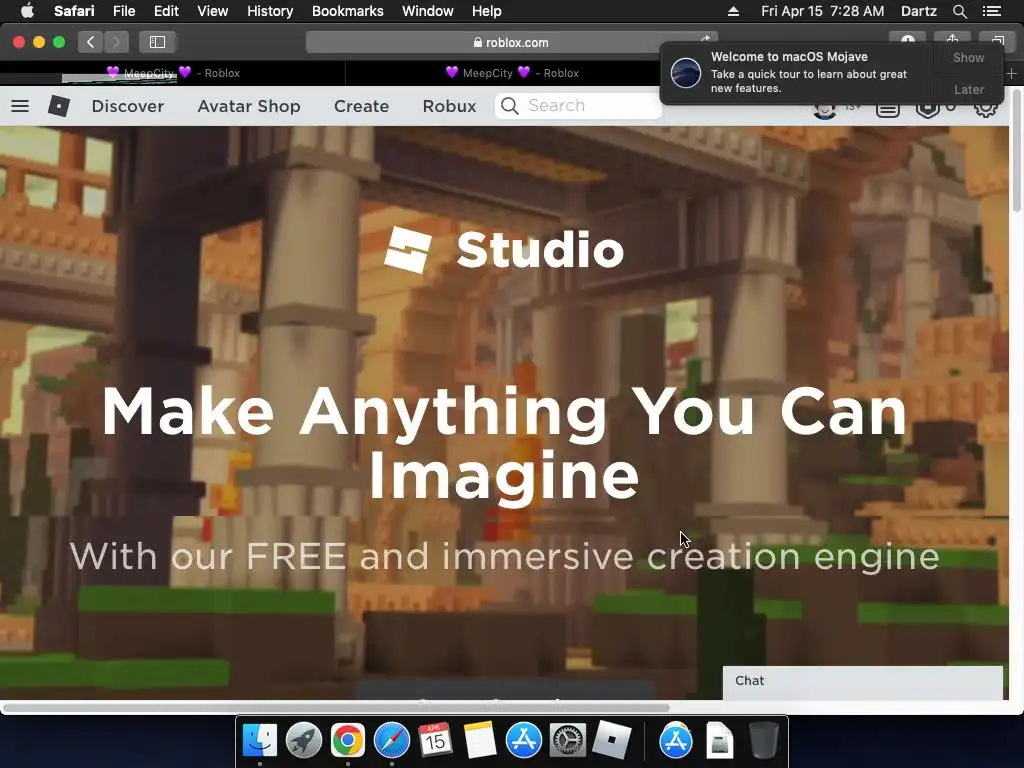
Task: Click the Roblox logo home icon
Action: (59, 106)
